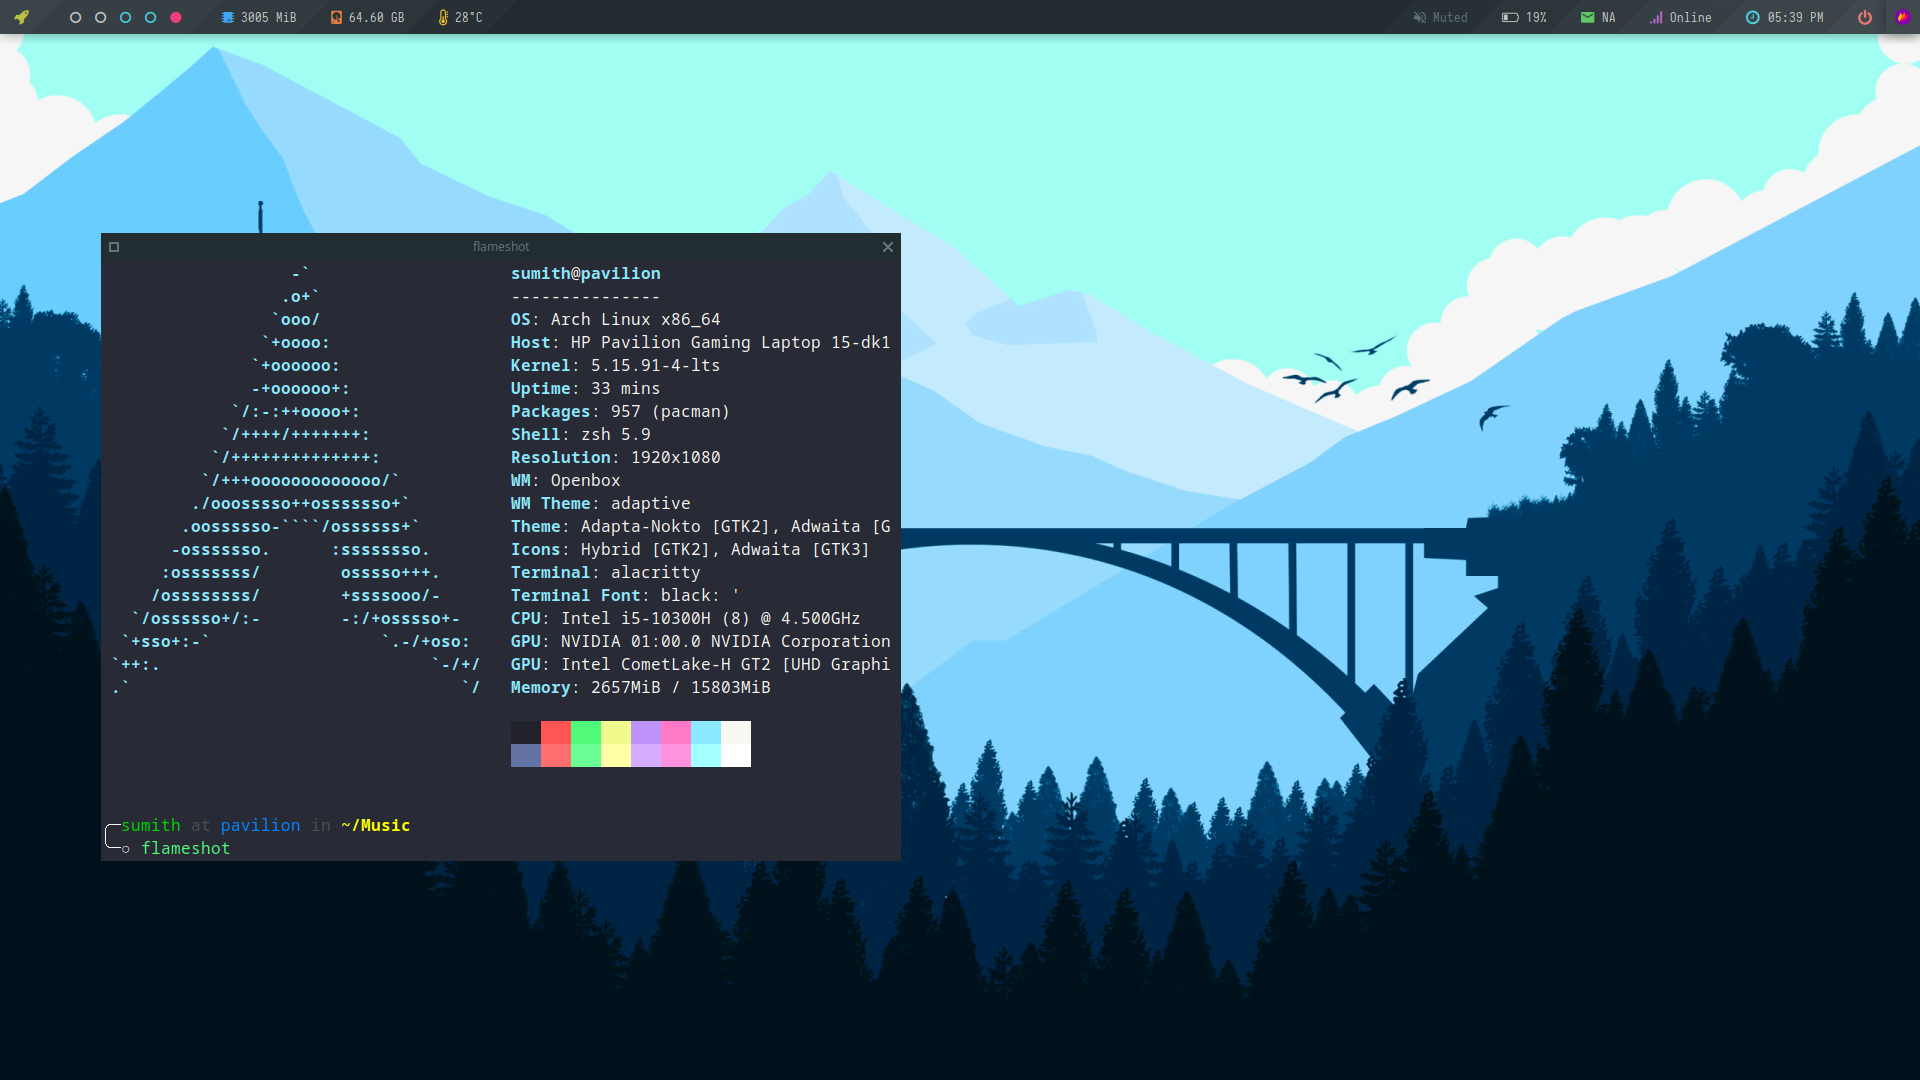Click the rocket launcher icon in the top bar
Screen dimensions: 1920x1080
(x=20, y=17)
